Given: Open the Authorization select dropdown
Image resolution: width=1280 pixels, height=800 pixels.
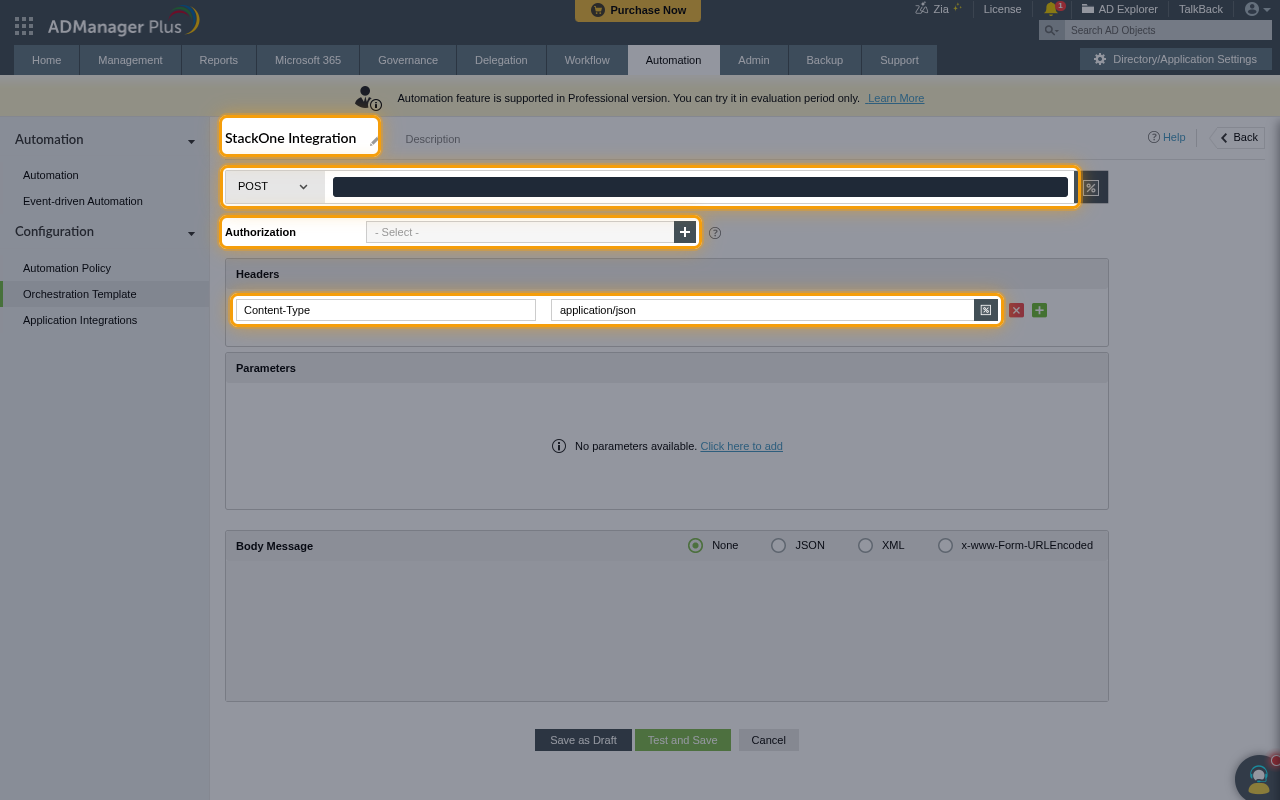Looking at the screenshot, I should 520,232.
